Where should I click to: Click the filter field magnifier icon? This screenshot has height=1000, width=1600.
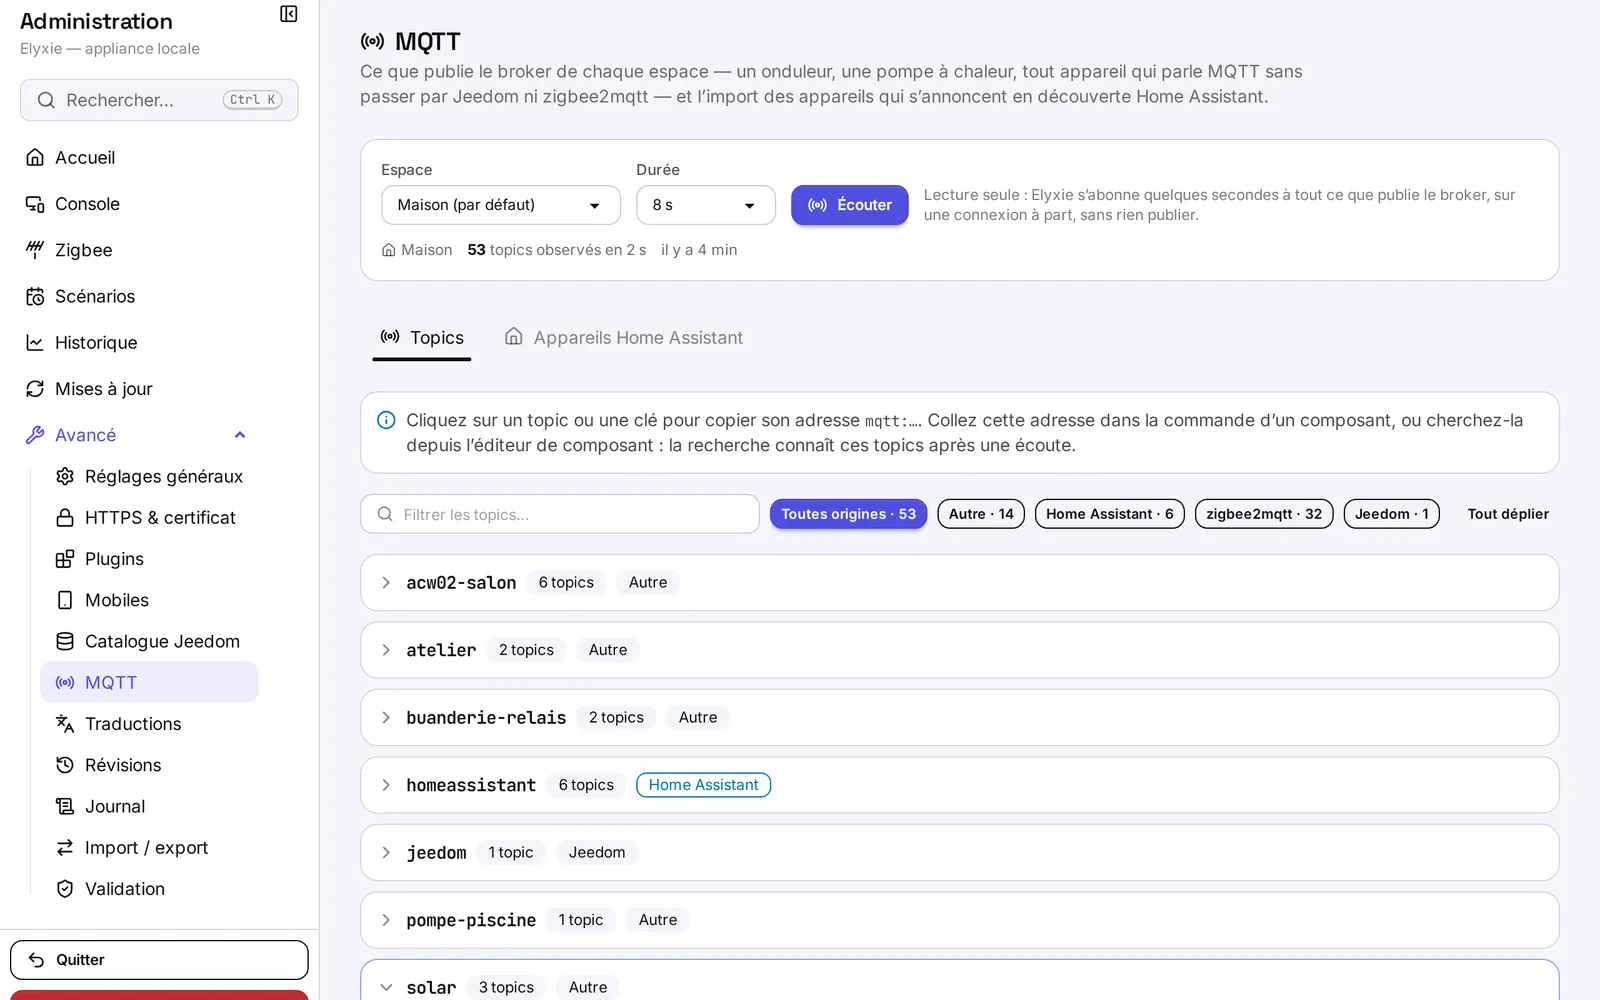coord(385,514)
